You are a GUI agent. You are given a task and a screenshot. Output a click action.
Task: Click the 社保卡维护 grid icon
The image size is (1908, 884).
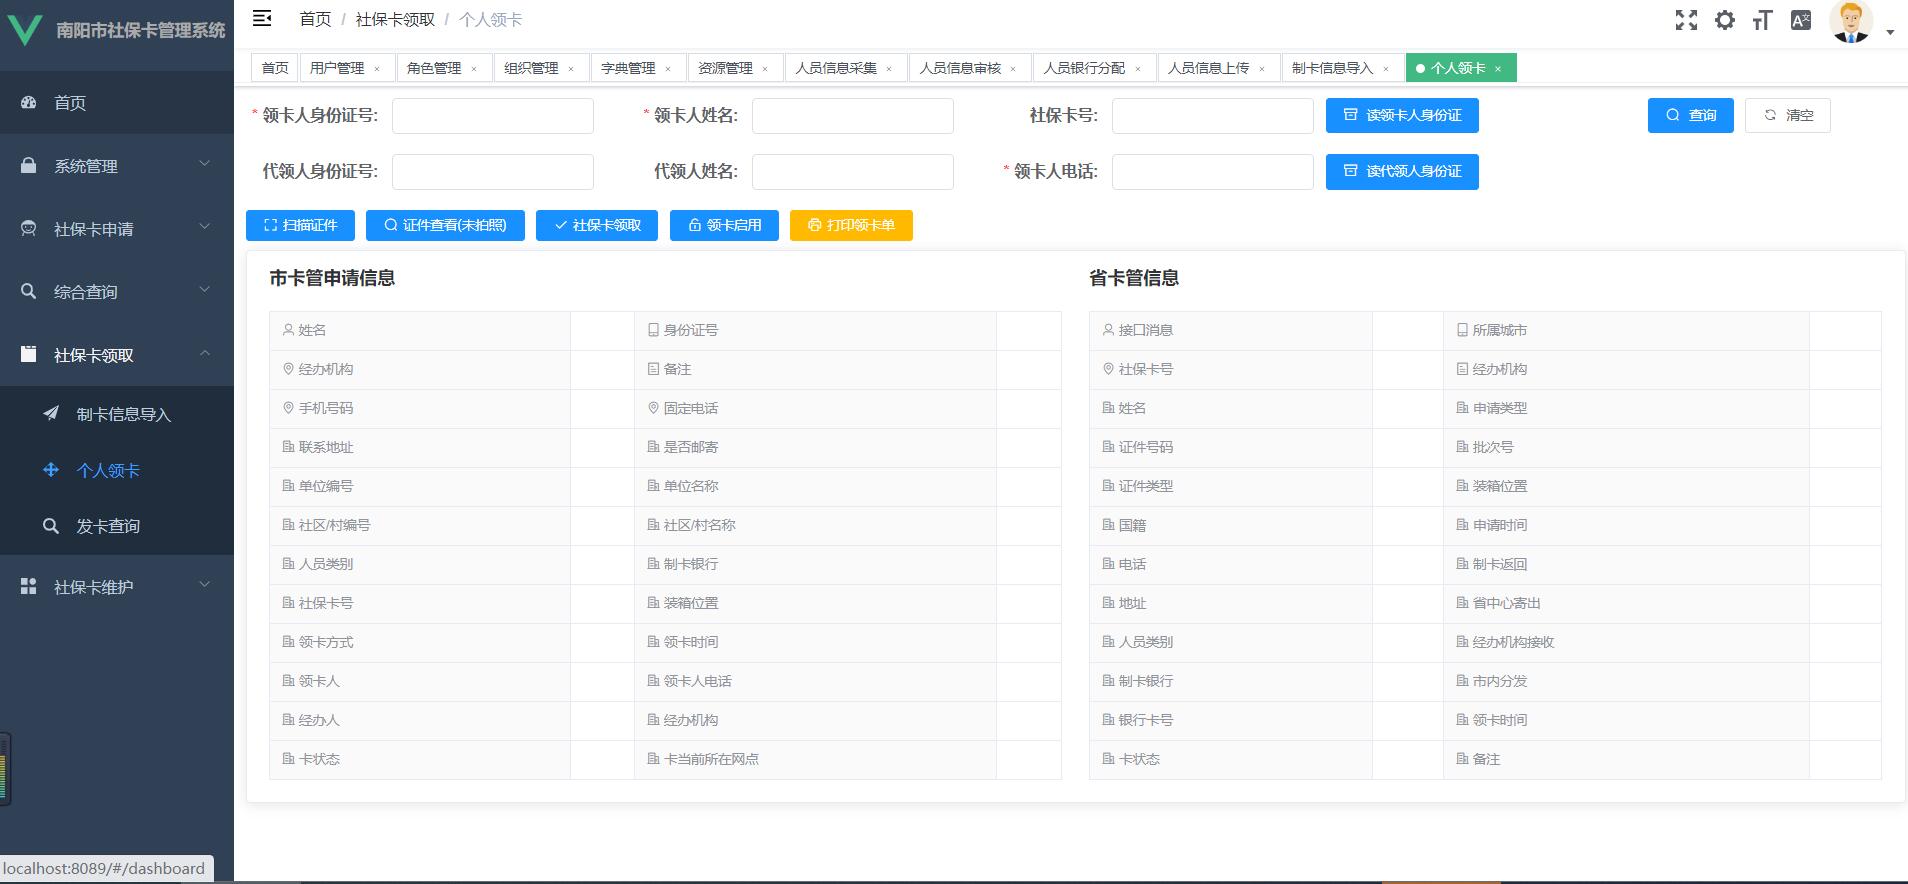pyautogui.click(x=29, y=586)
